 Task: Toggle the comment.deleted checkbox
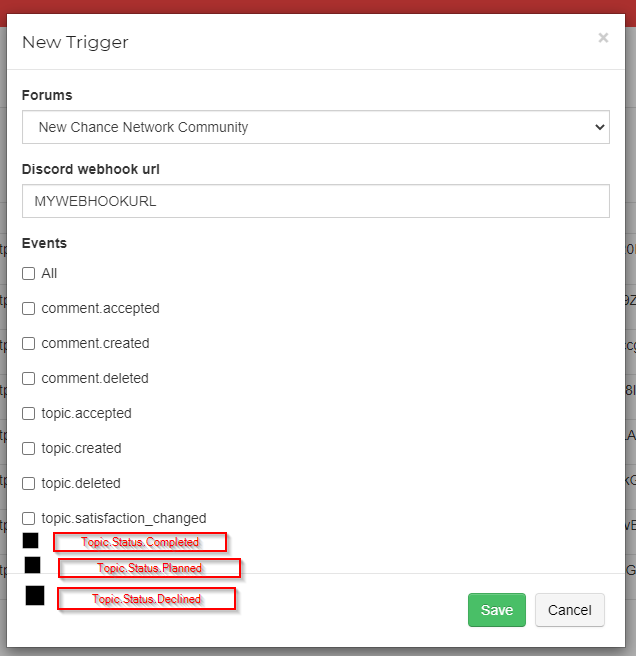coord(28,379)
